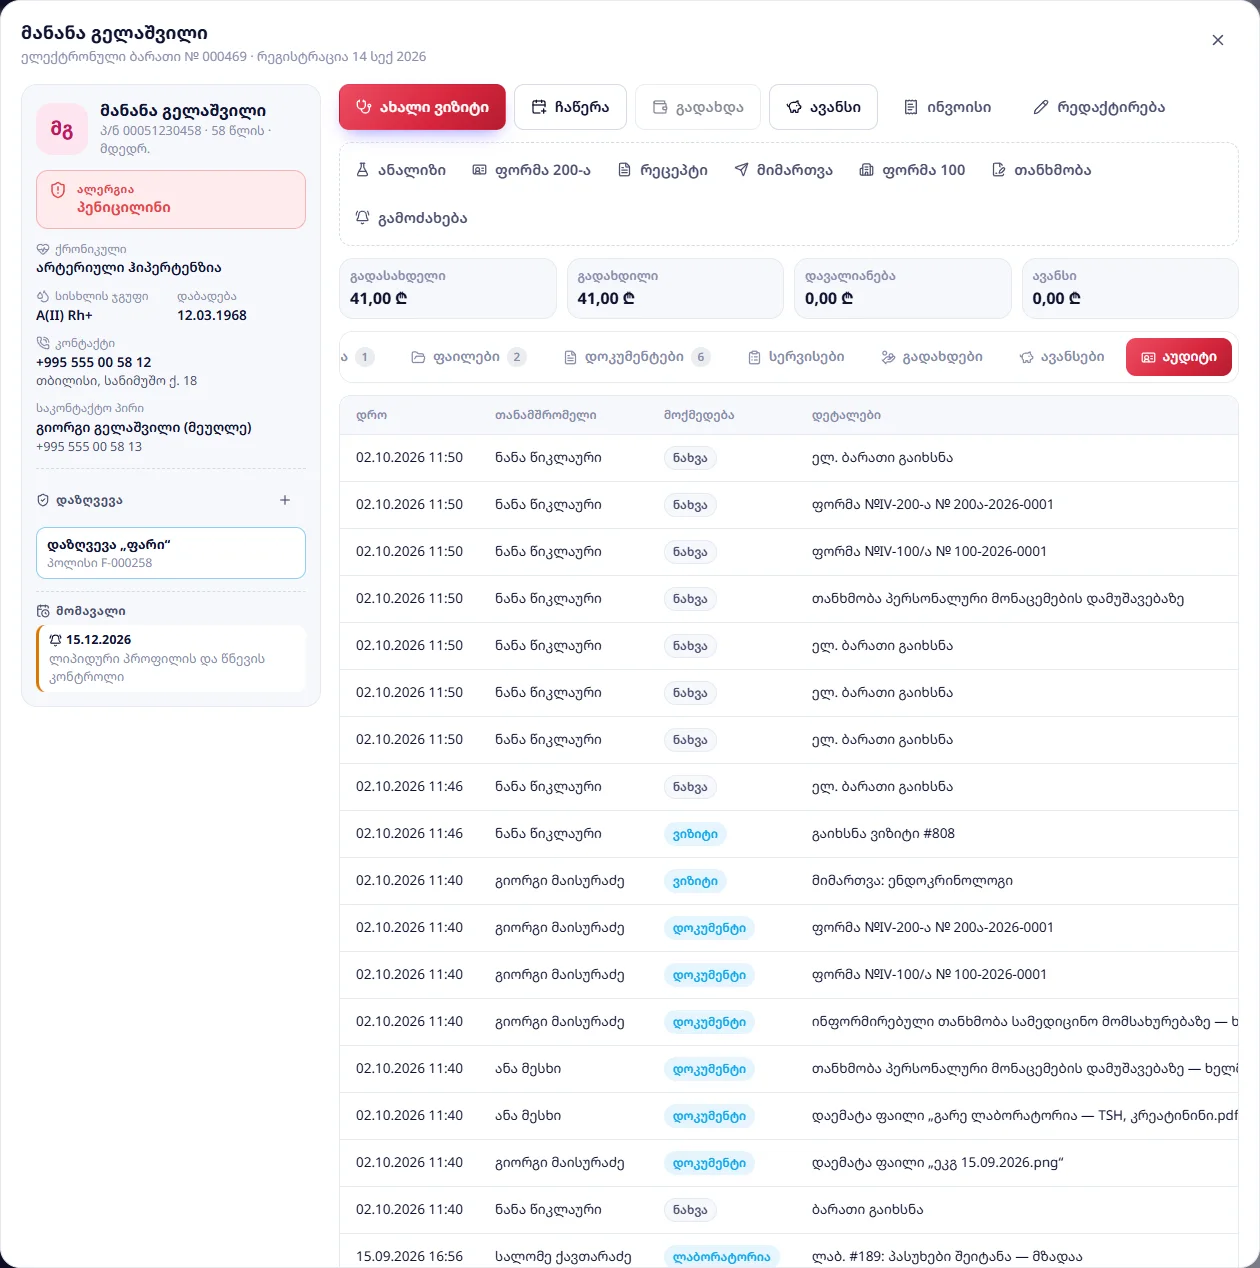The image size is (1260, 1268).
Task: Click the flask icon beside ანალიზი
Action: pyautogui.click(x=363, y=170)
